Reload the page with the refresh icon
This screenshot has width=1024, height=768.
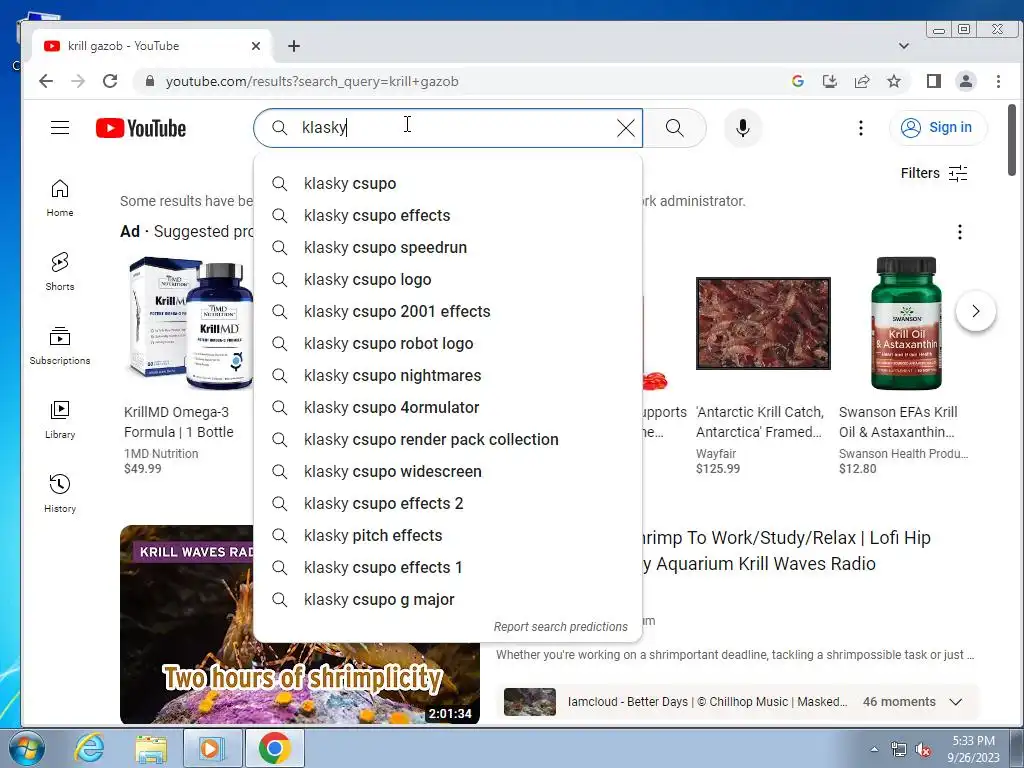110,81
